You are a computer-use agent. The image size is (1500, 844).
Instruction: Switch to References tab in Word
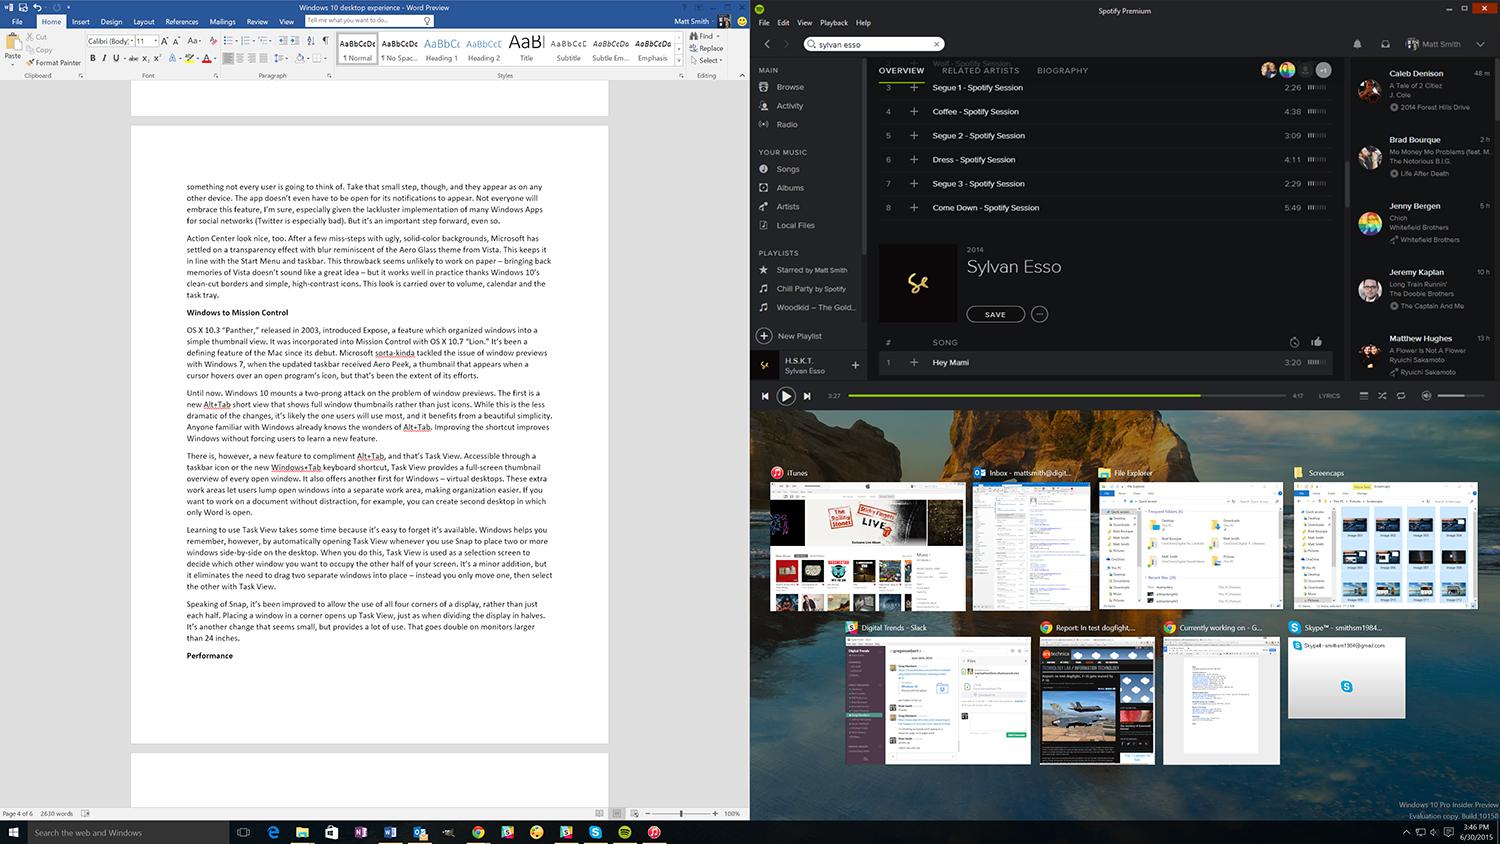tap(182, 21)
